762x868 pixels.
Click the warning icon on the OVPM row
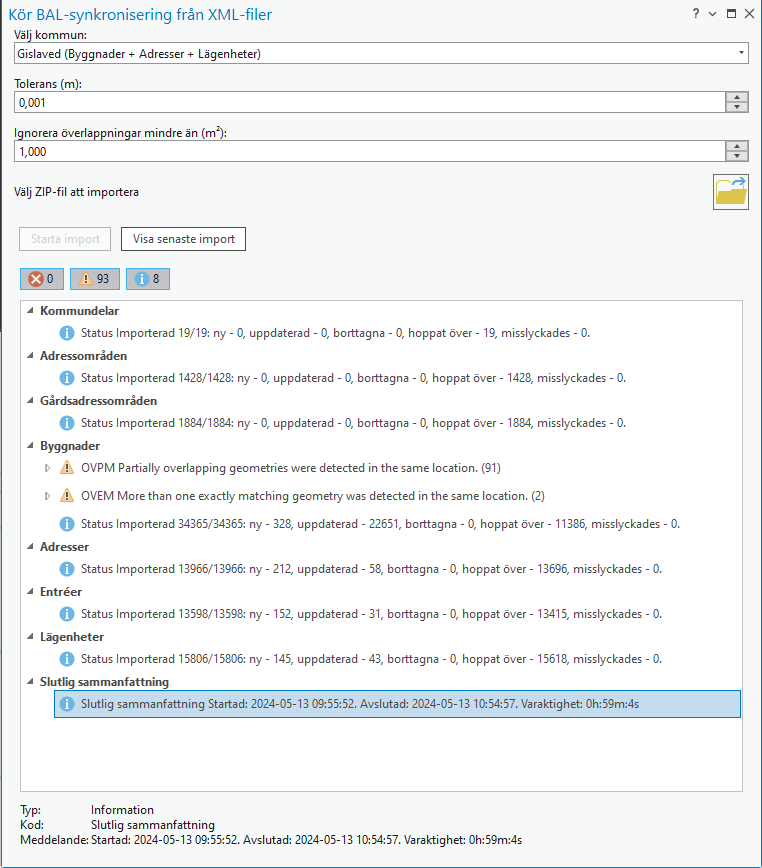click(x=67, y=468)
